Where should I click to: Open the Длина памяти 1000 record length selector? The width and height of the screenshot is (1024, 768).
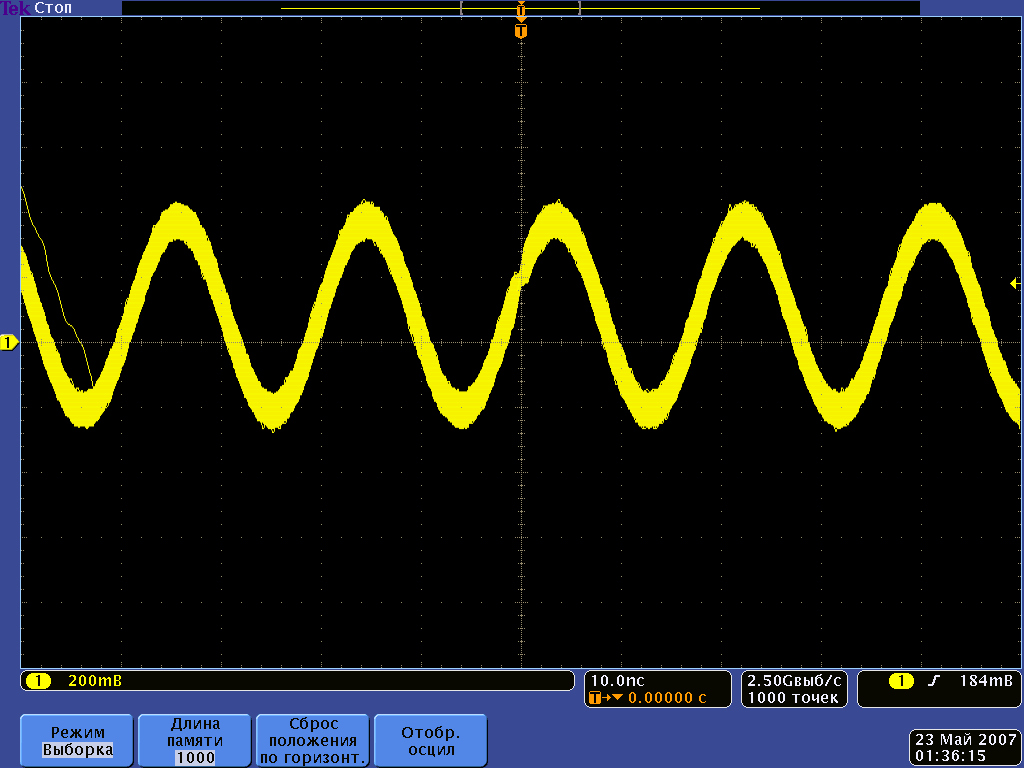pos(196,740)
